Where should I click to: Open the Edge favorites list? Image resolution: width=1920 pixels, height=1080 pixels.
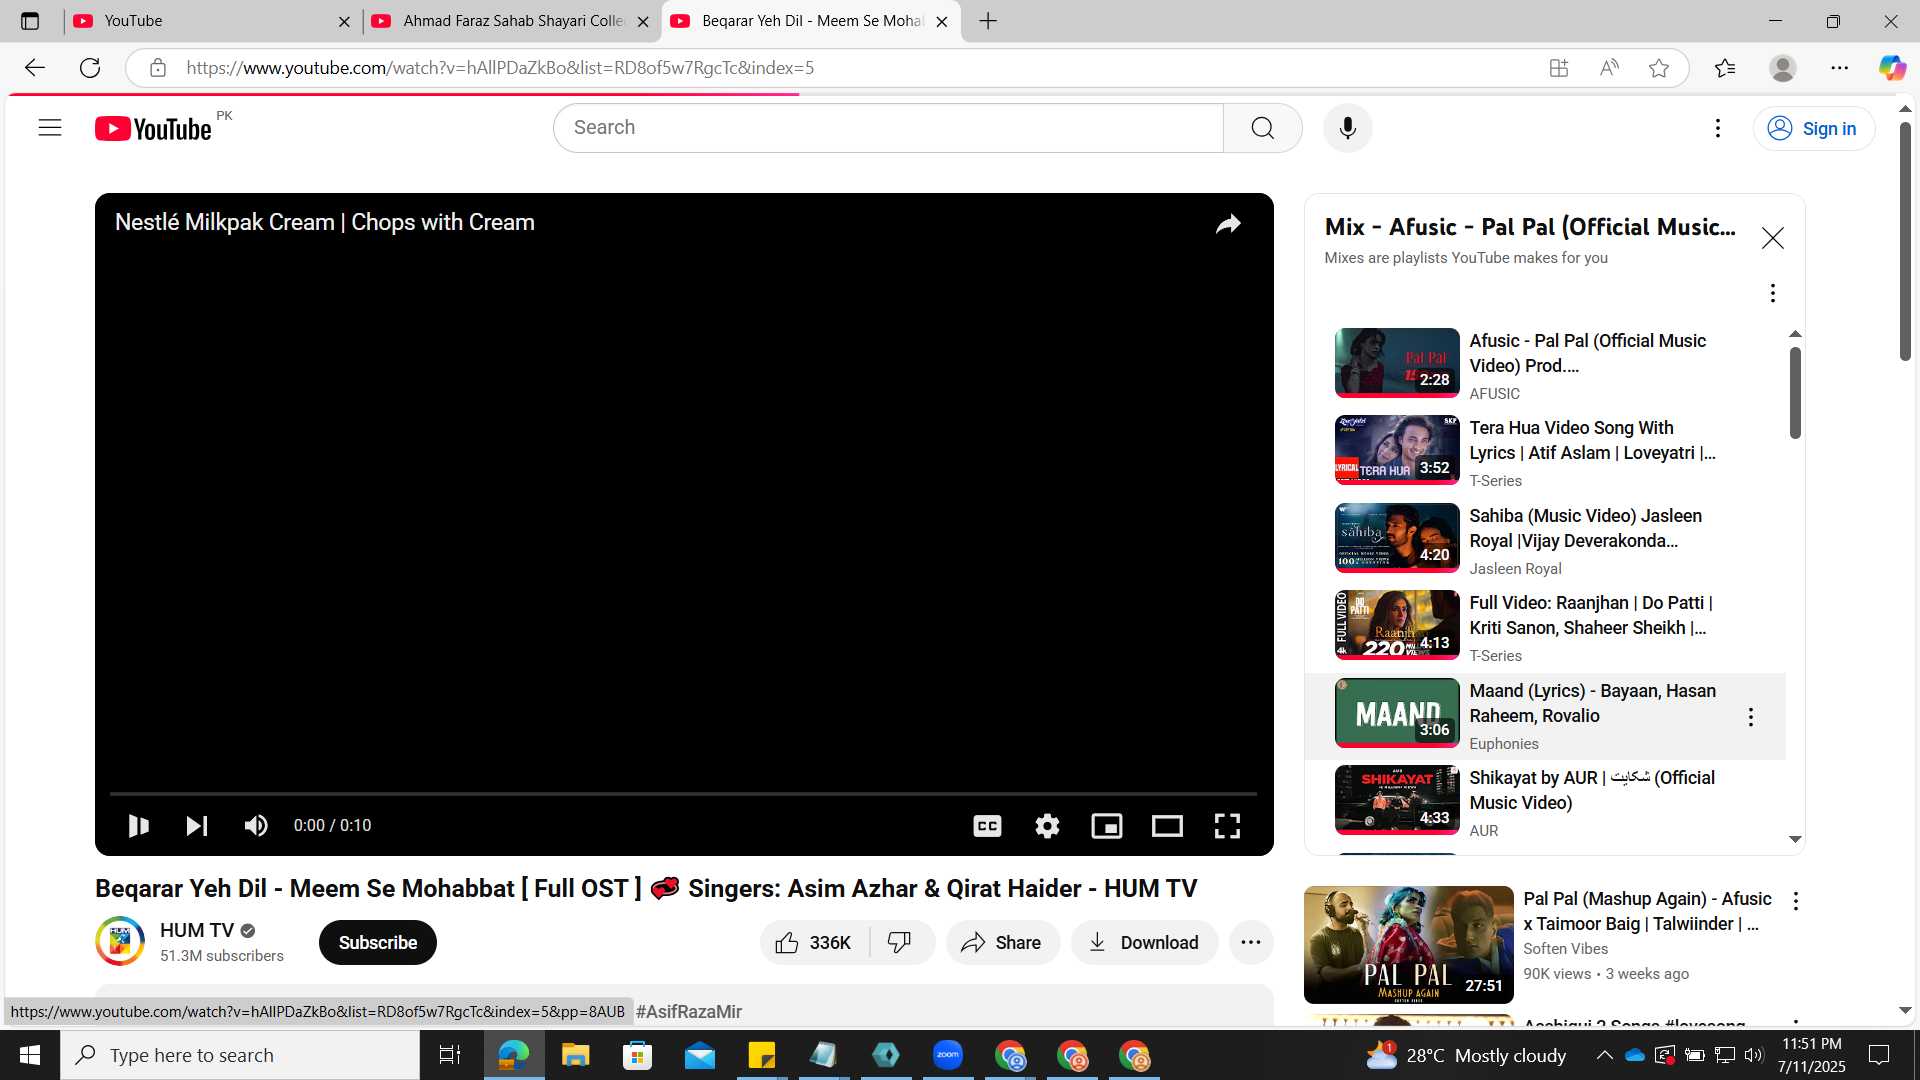coord(1725,68)
